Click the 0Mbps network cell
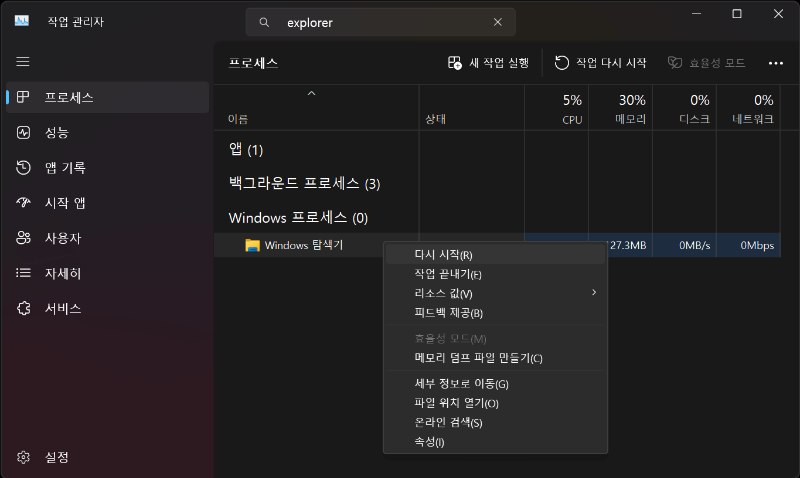Viewport: 800px width, 478px height. pyautogui.click(x=748, y=245)
